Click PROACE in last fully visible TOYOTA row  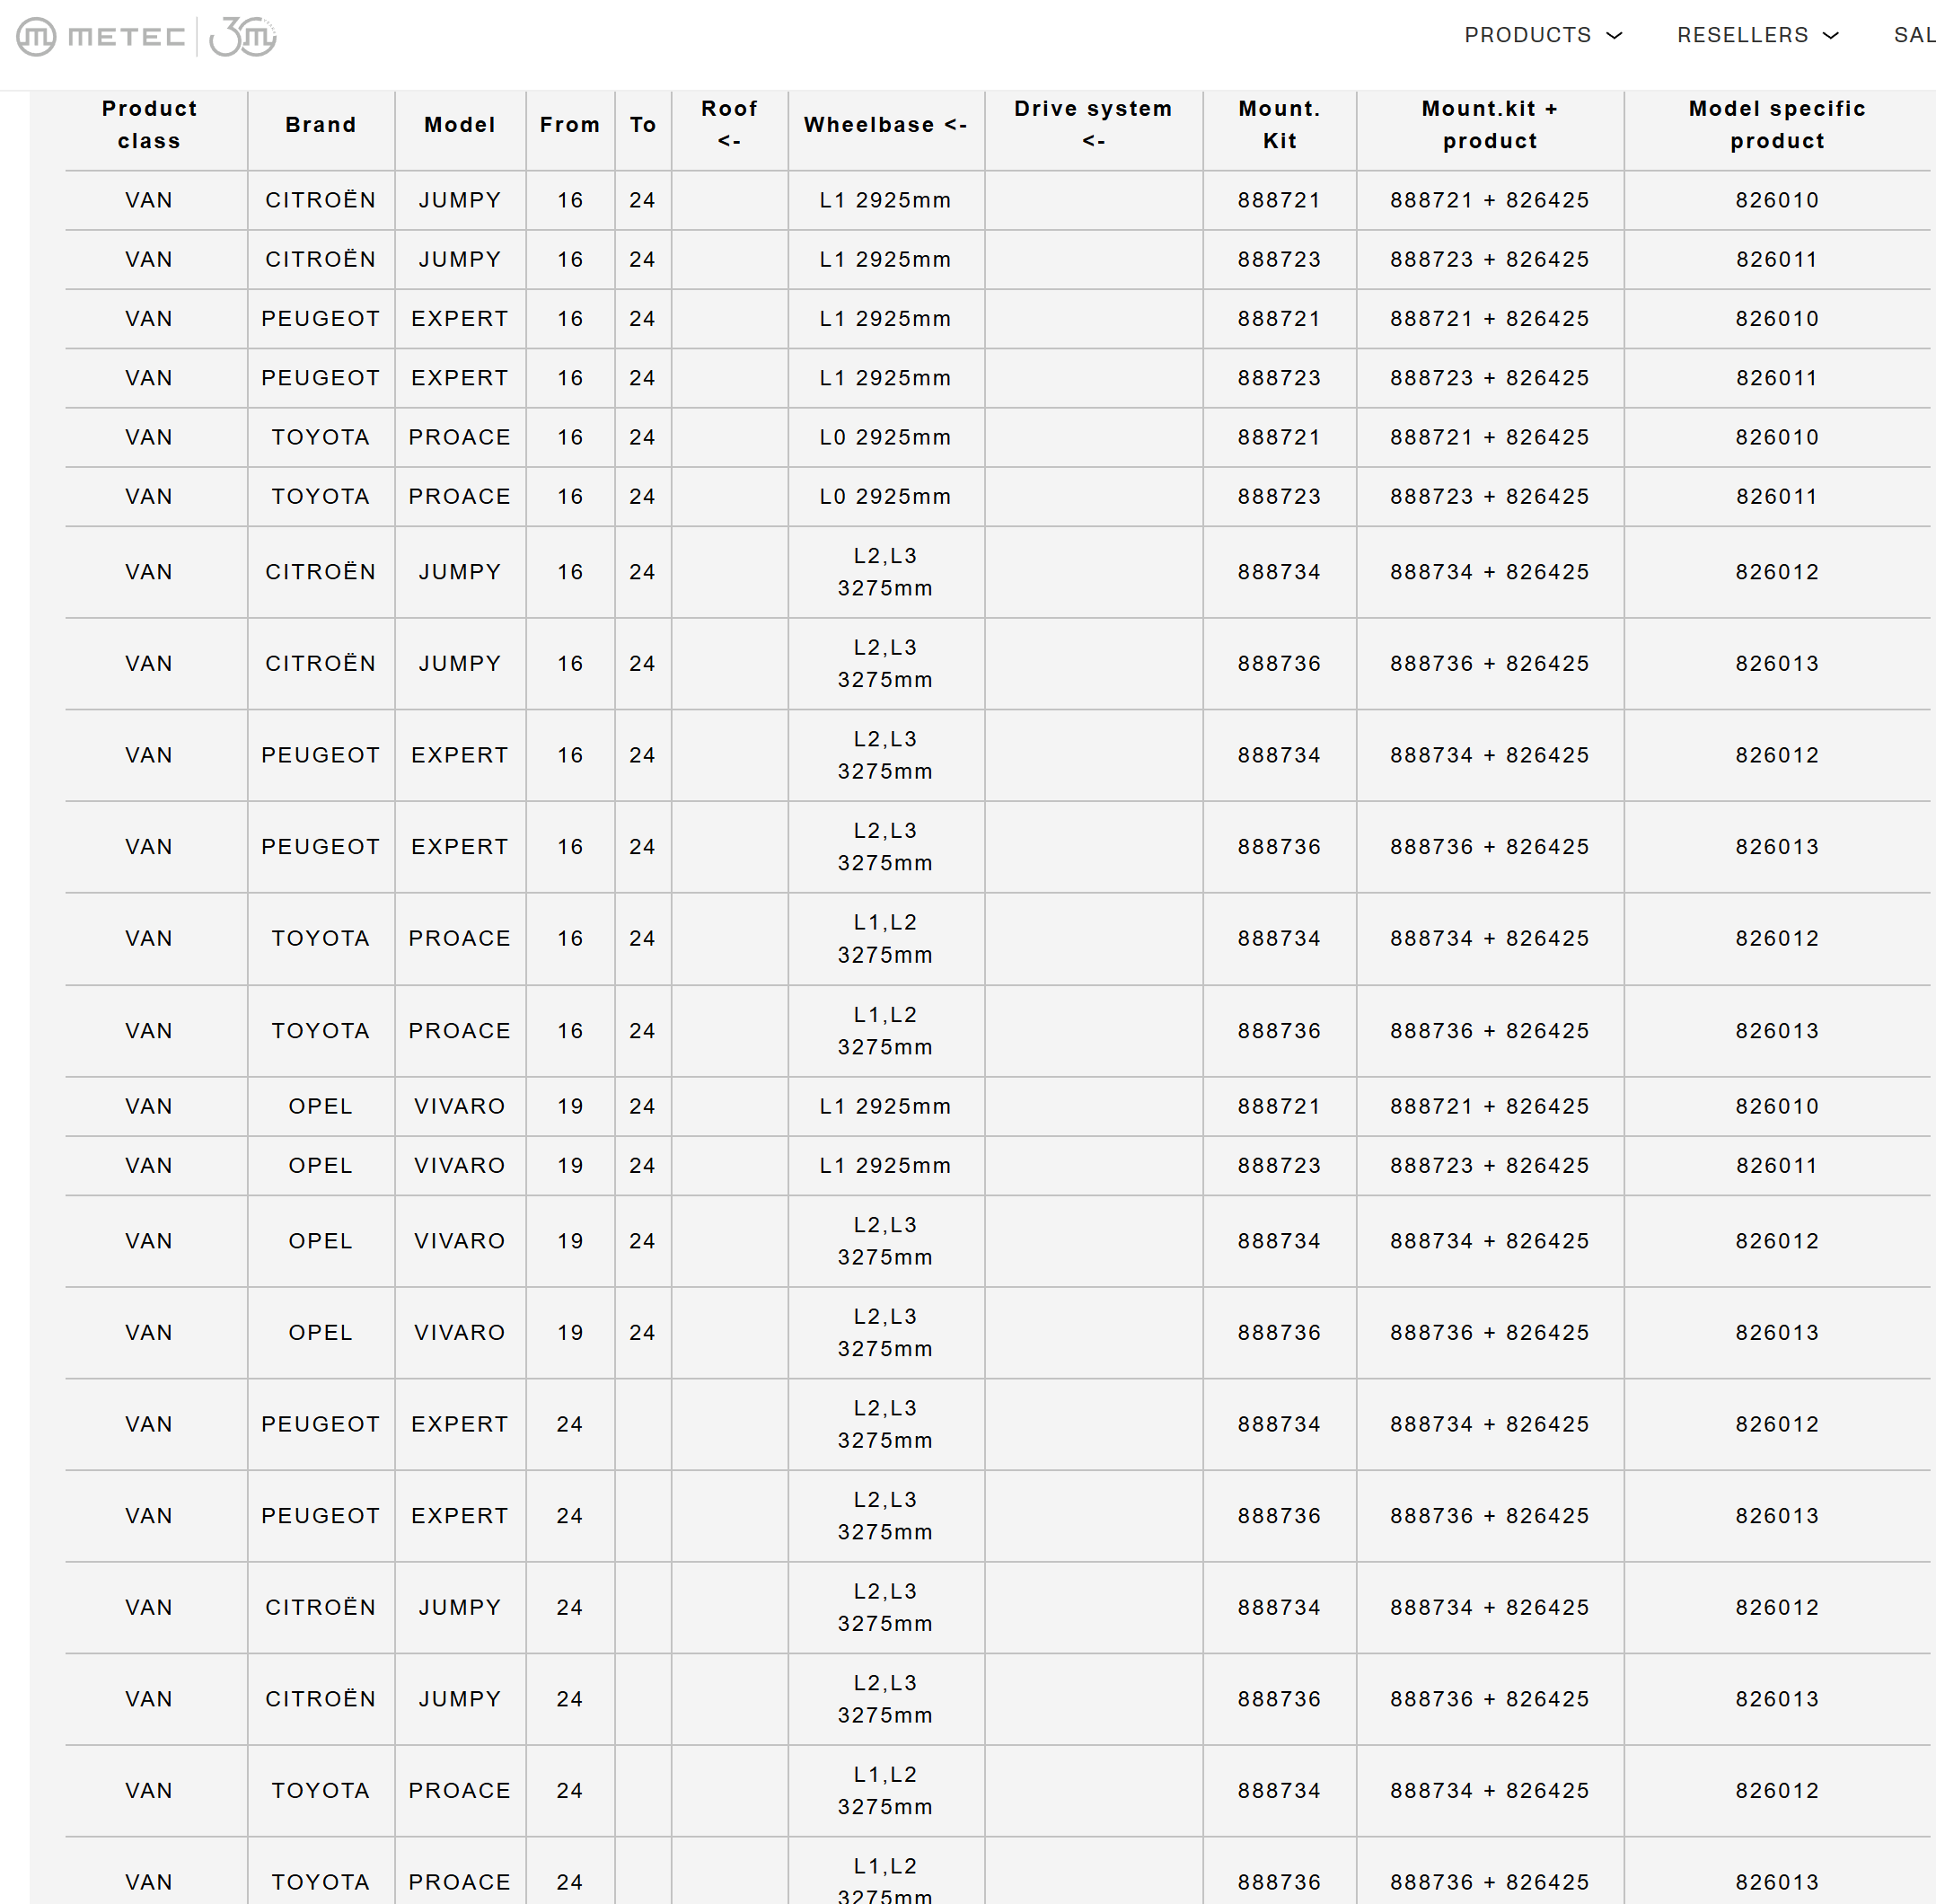point(460,1790)
